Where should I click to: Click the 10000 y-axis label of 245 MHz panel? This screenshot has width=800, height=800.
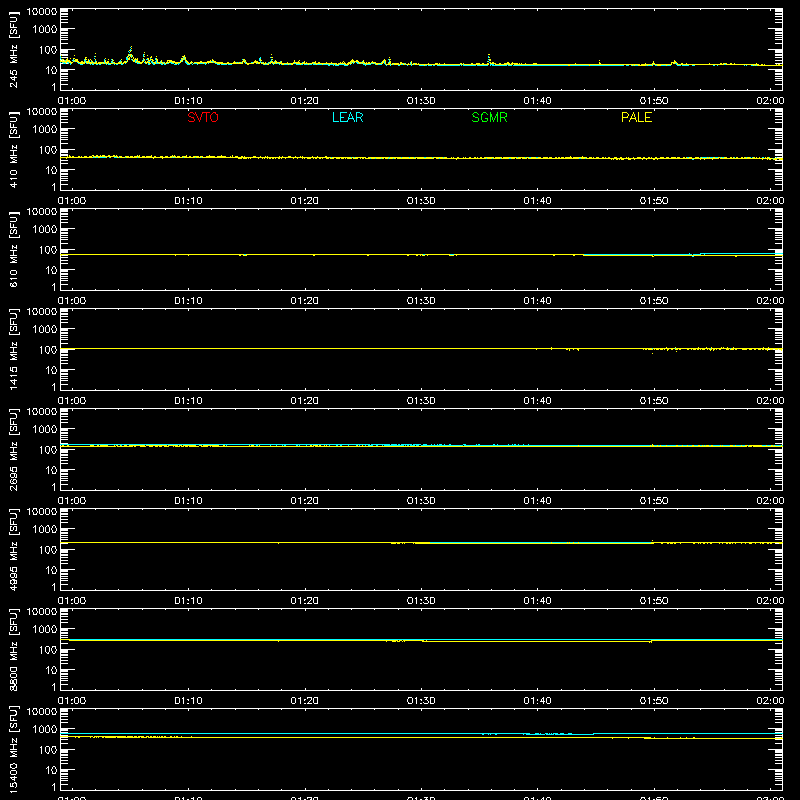[x=42, y=12]
